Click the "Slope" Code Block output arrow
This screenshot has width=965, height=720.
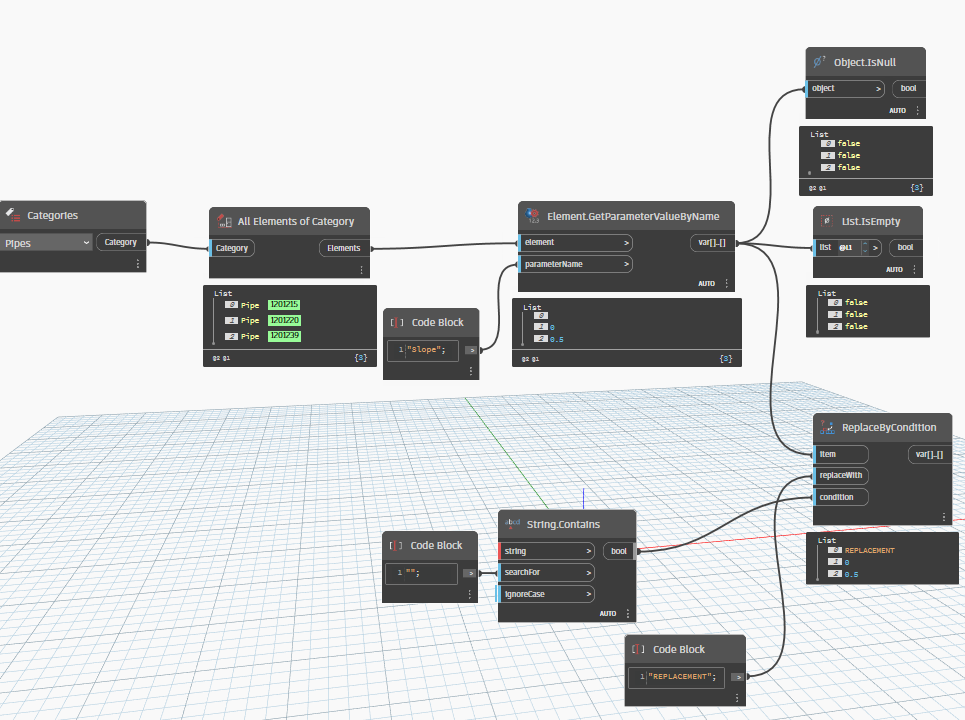(x=471, y=350)
